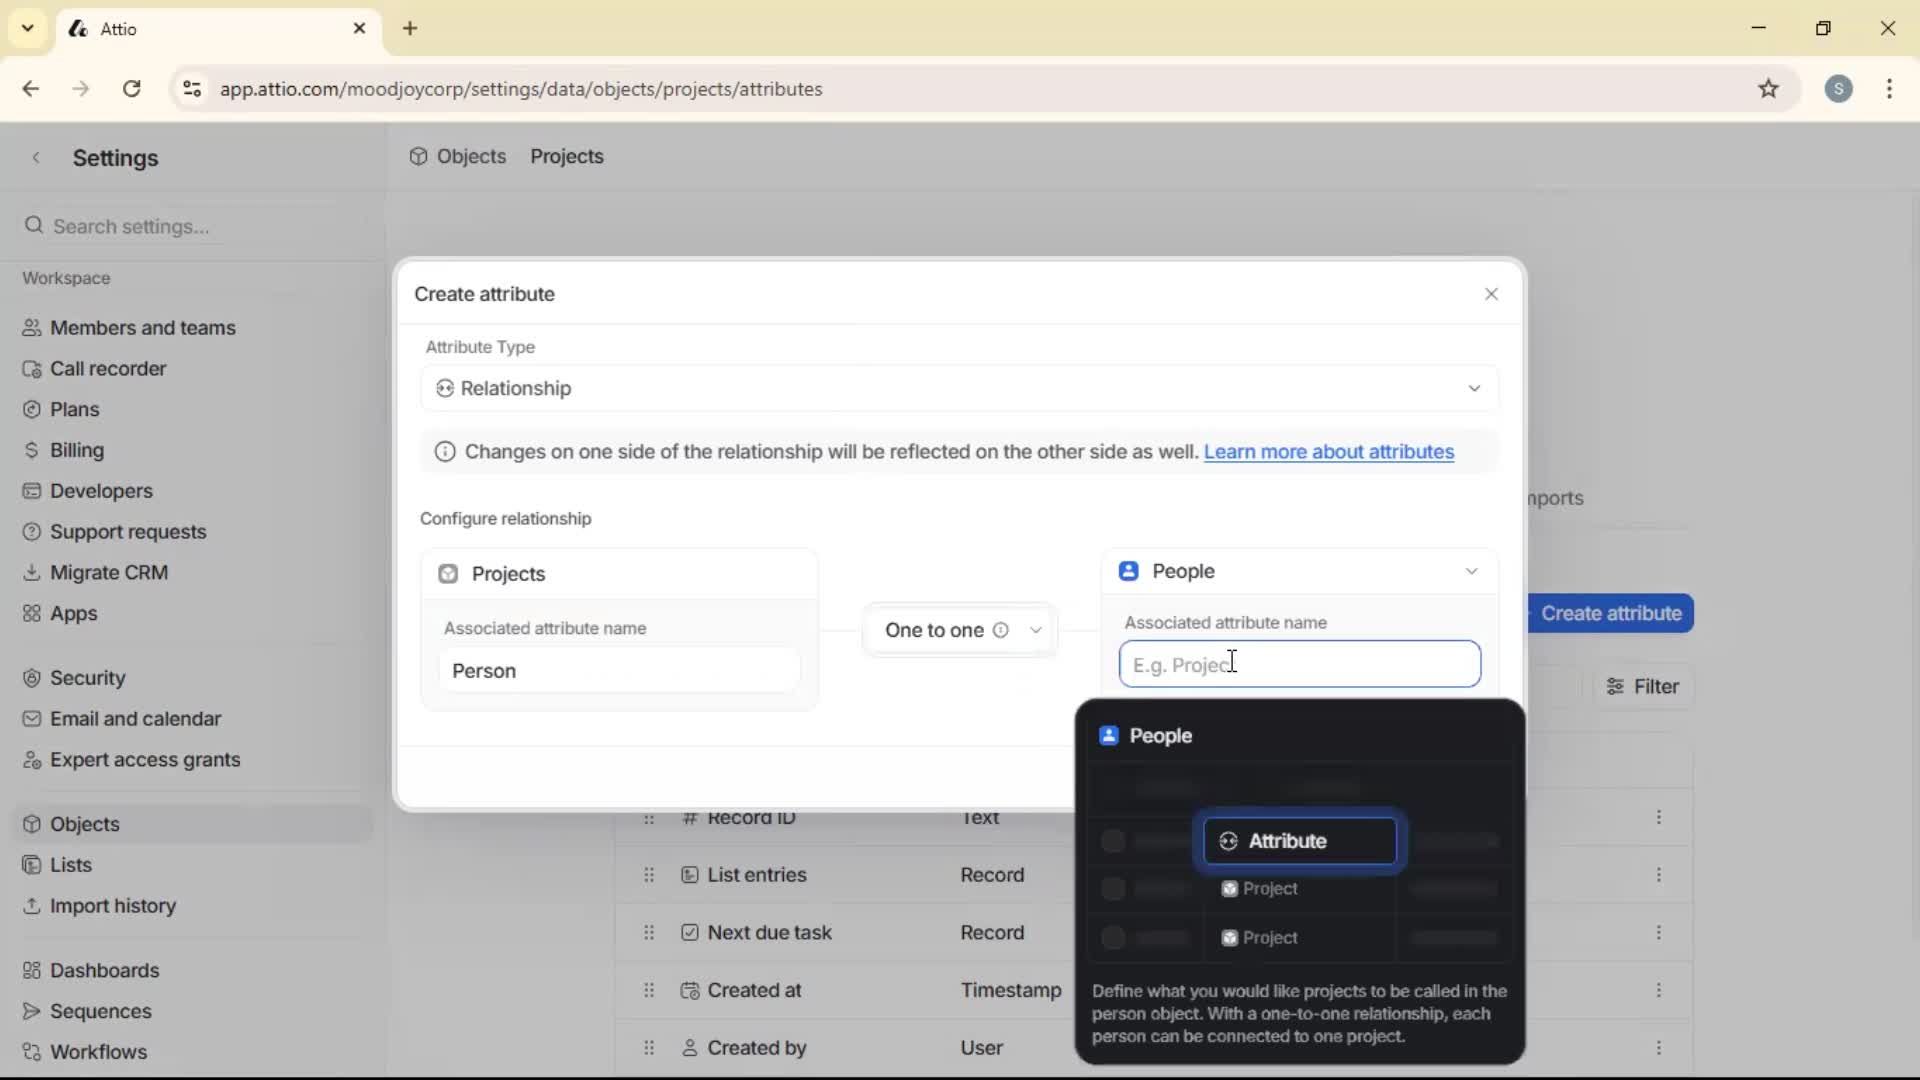
Task: Check the Next due task checkbox icon
Action: 690,931
